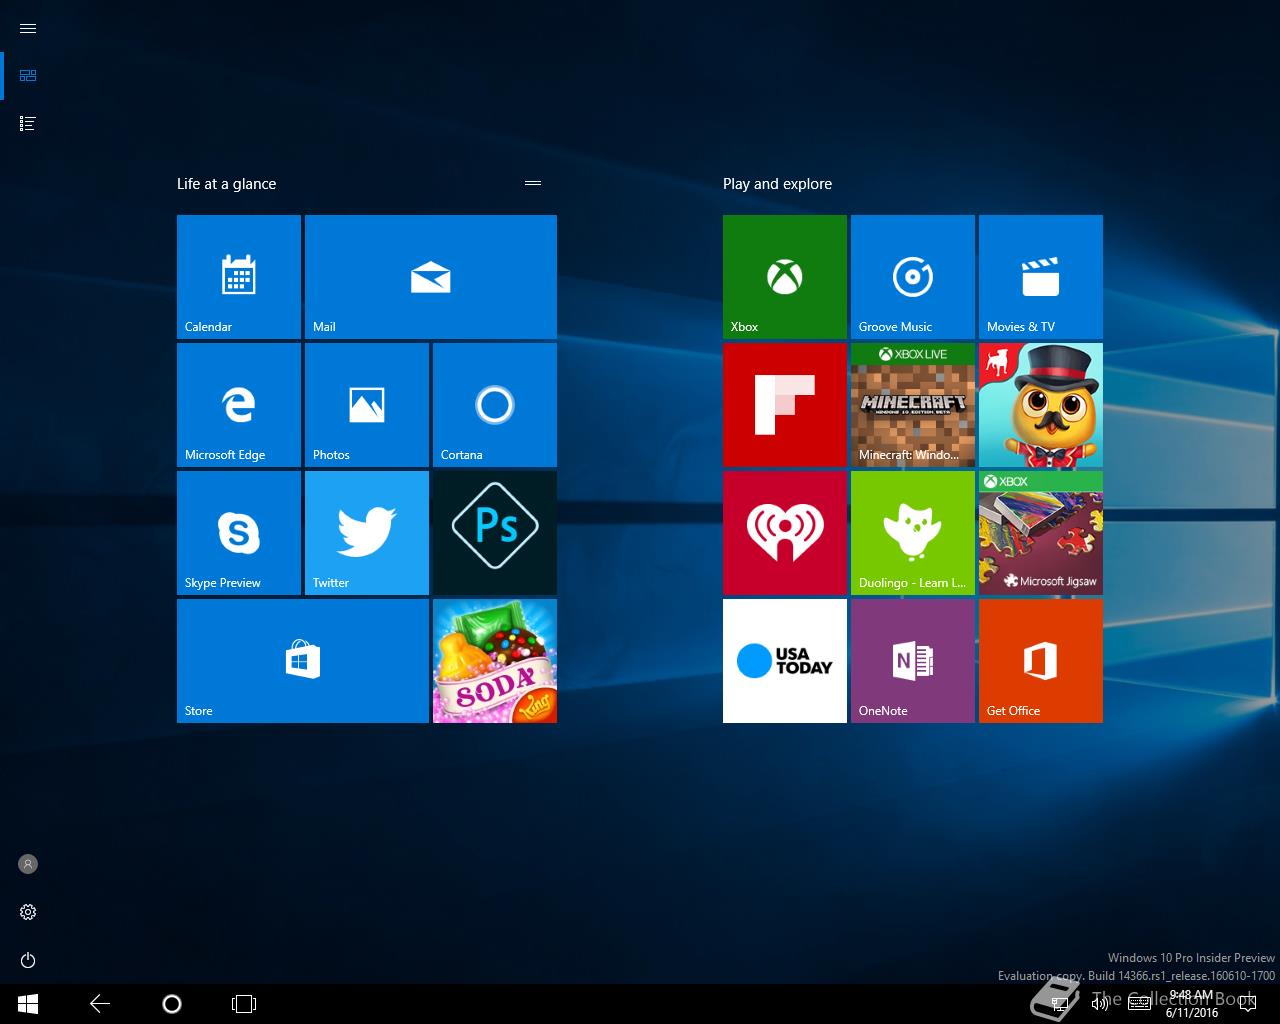Open the Action Center notifications icon
The image size is (1280, 1024).
(1247, 1004)
